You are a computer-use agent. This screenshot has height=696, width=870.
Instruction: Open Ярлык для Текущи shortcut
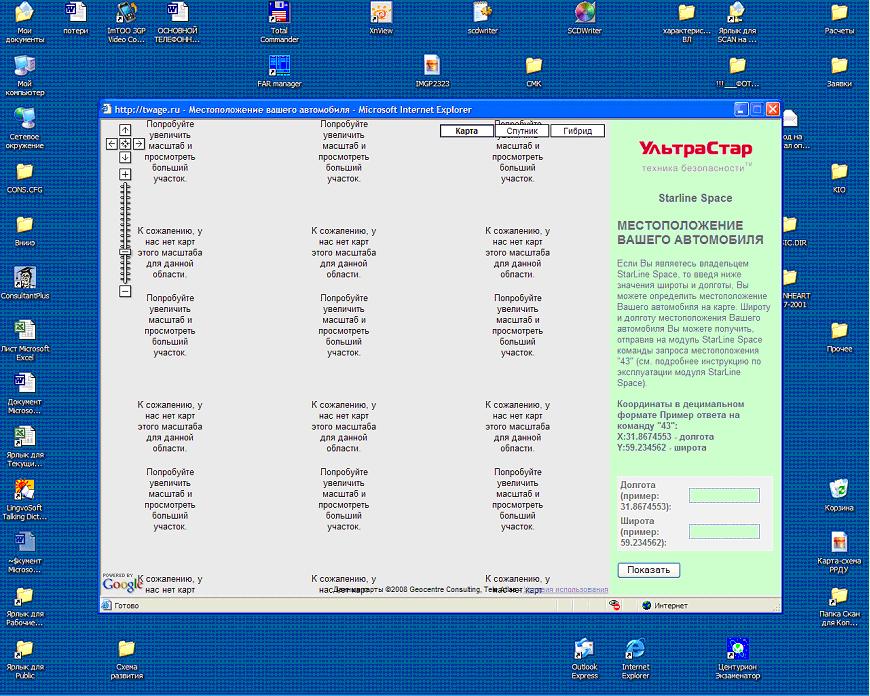[x=24, y=446]
